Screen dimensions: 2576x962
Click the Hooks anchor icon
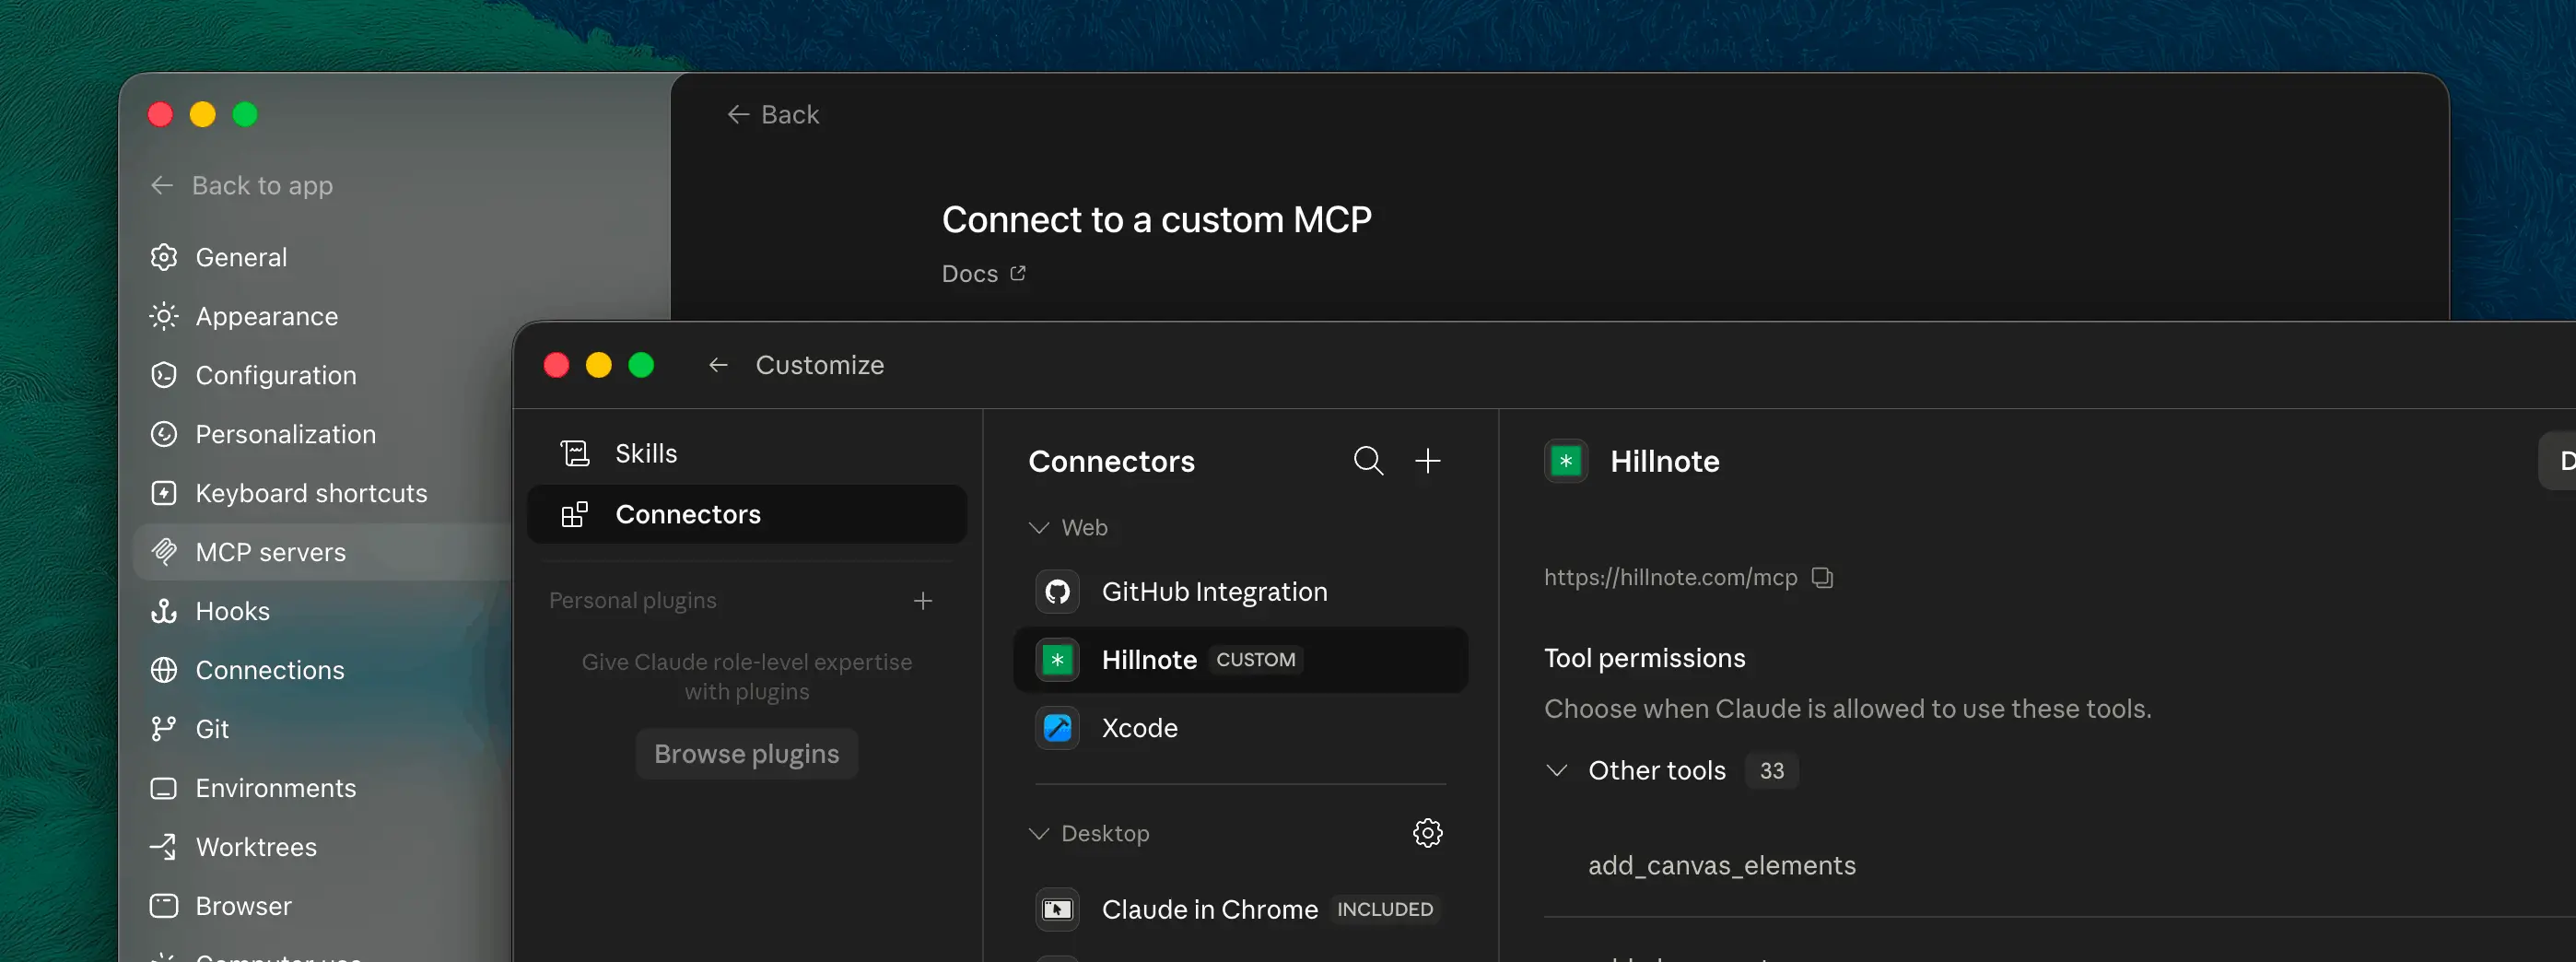164,611
